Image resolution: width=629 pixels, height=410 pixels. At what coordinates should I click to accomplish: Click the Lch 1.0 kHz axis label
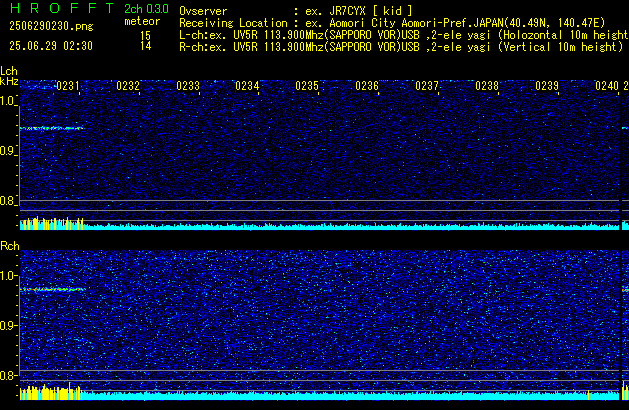click(8, 101)
